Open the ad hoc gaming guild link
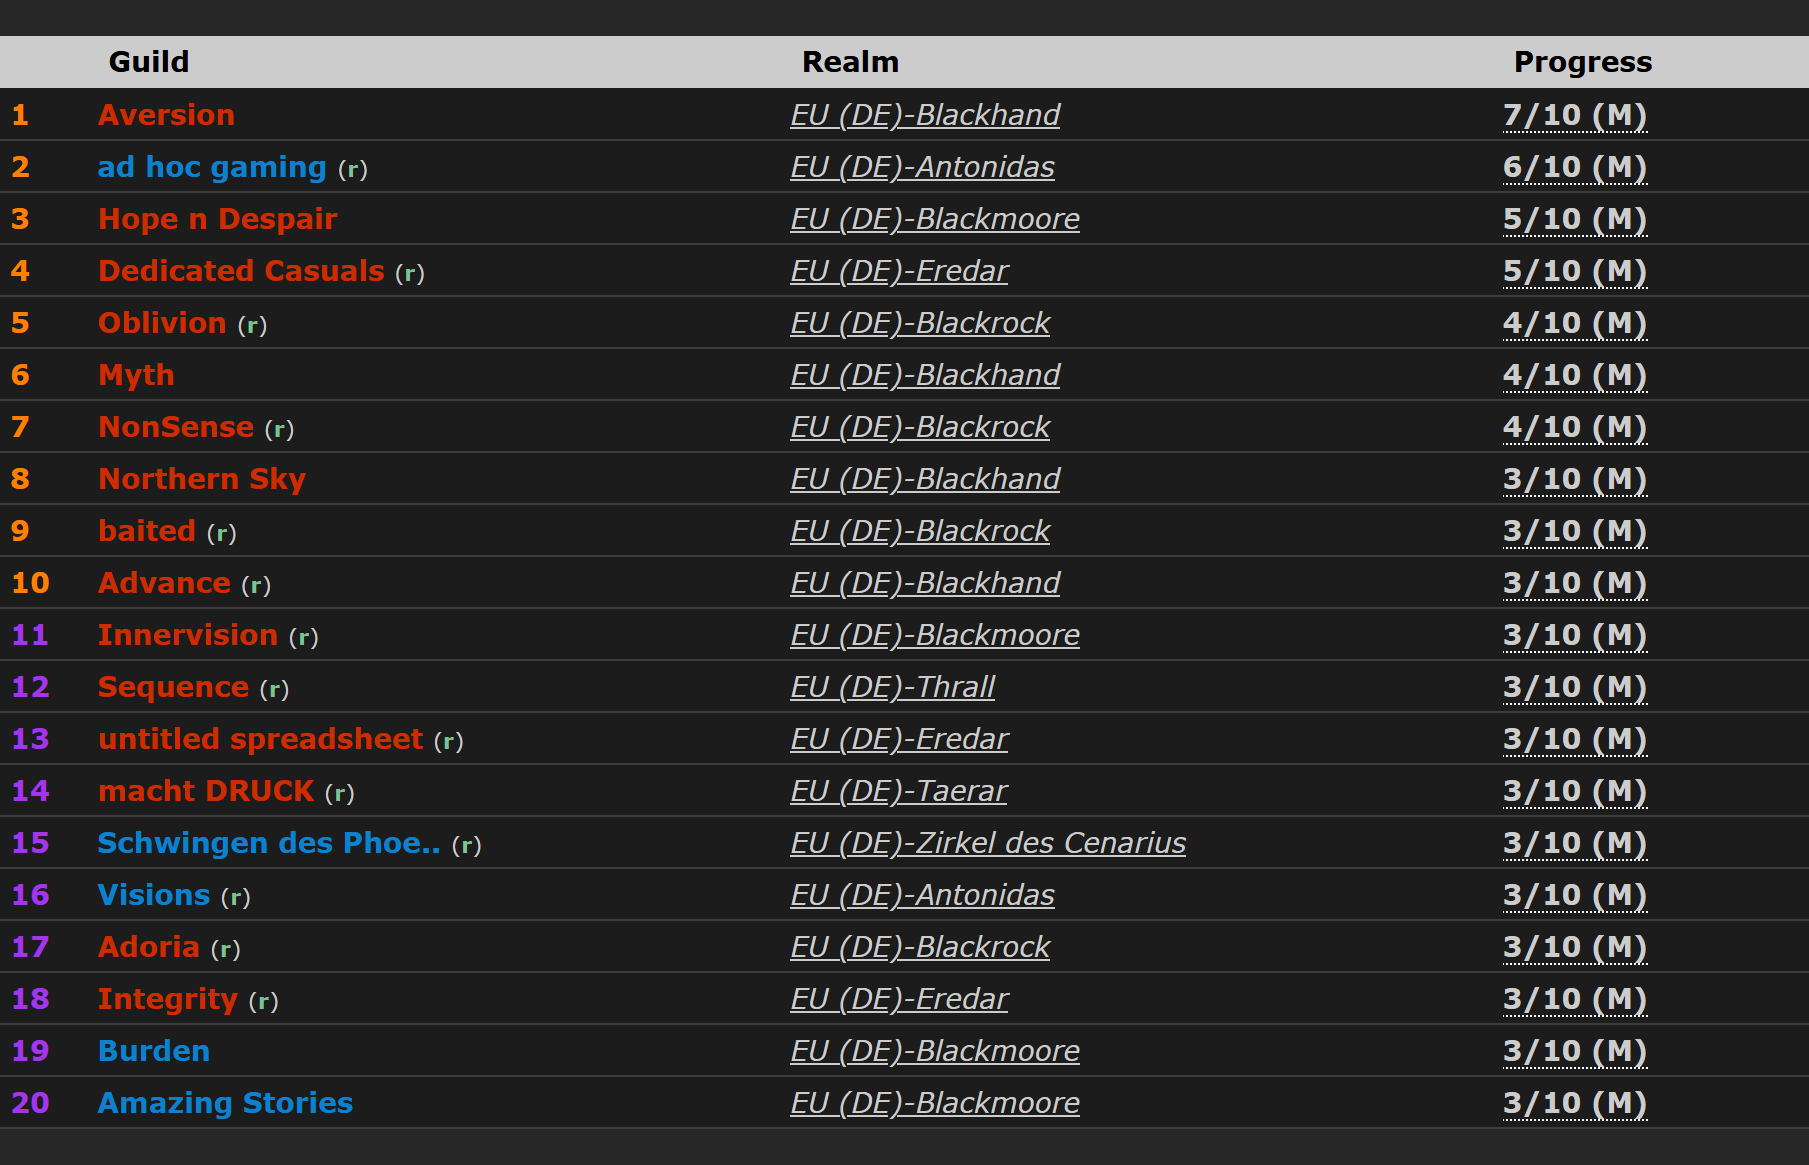The image size is (1809, 1165). point(212,167)
